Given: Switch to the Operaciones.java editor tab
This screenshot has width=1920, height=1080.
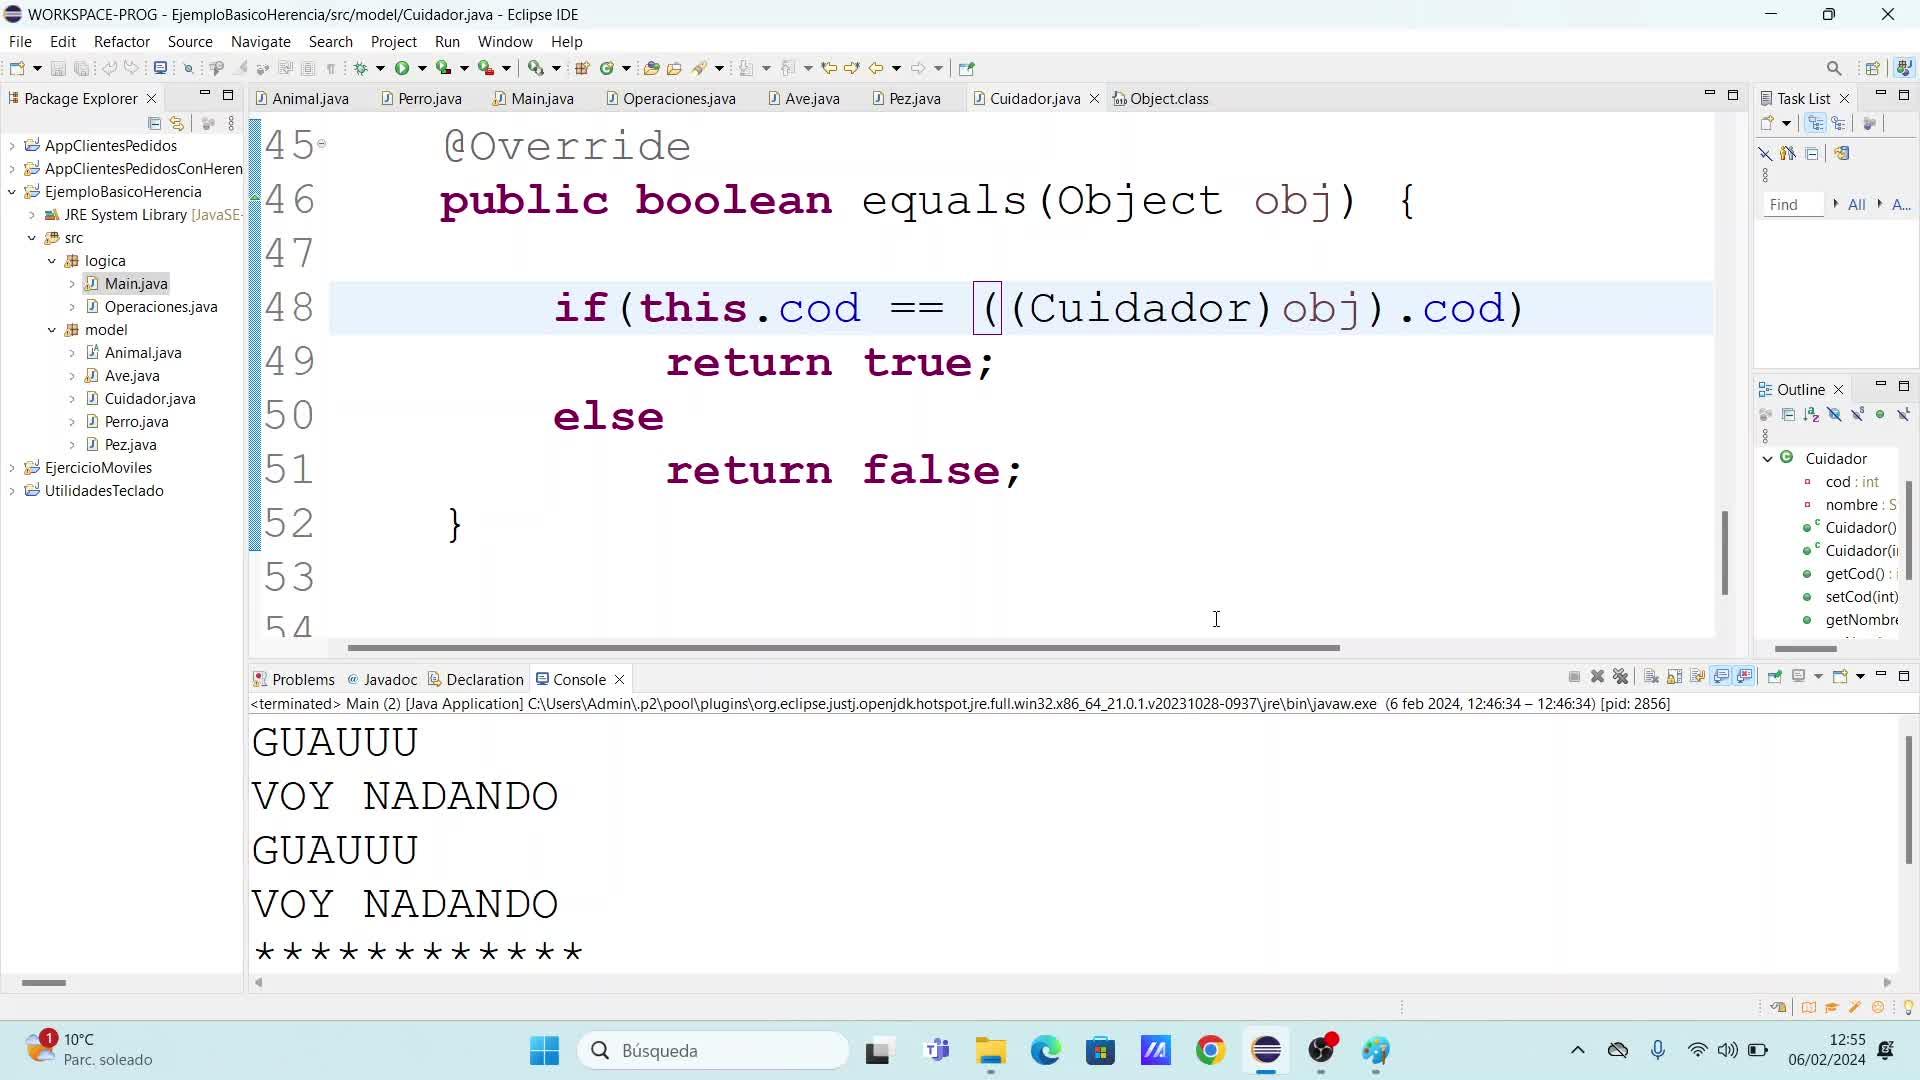Looking at the screenshot, I should coord(678,99).
